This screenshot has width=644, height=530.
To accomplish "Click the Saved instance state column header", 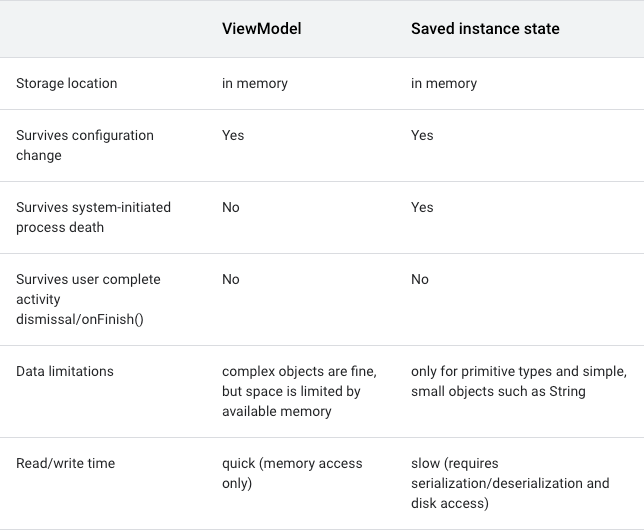I will [x=485, y=29].
